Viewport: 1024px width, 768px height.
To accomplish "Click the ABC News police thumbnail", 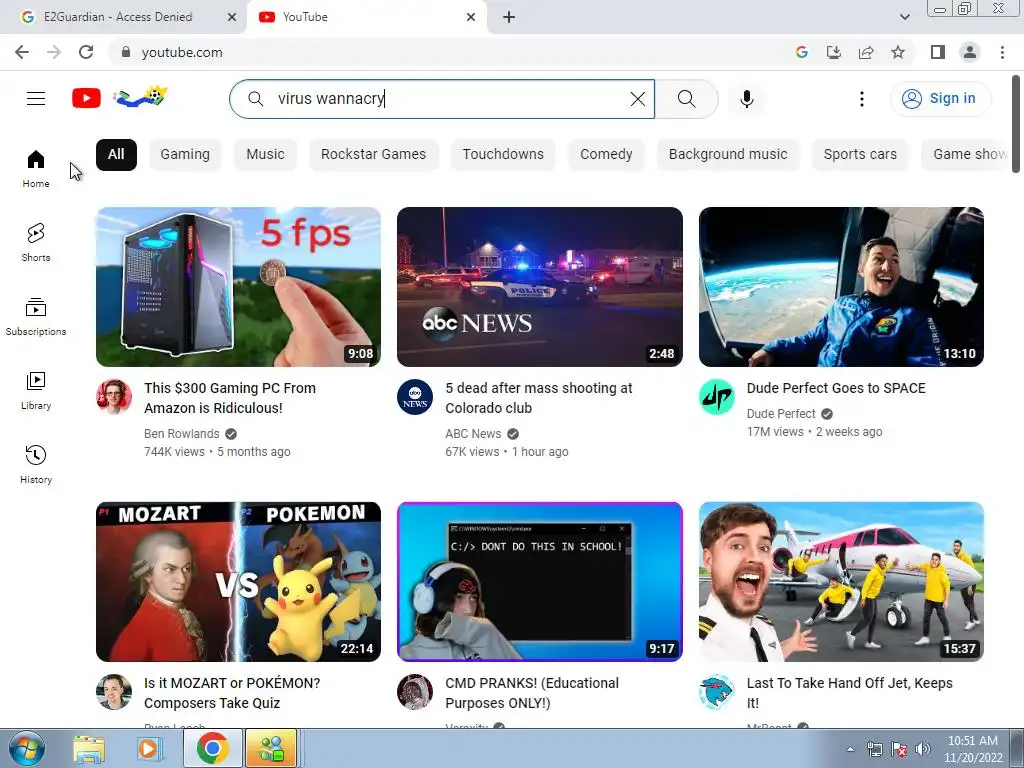I will click(x=539, y=287).
